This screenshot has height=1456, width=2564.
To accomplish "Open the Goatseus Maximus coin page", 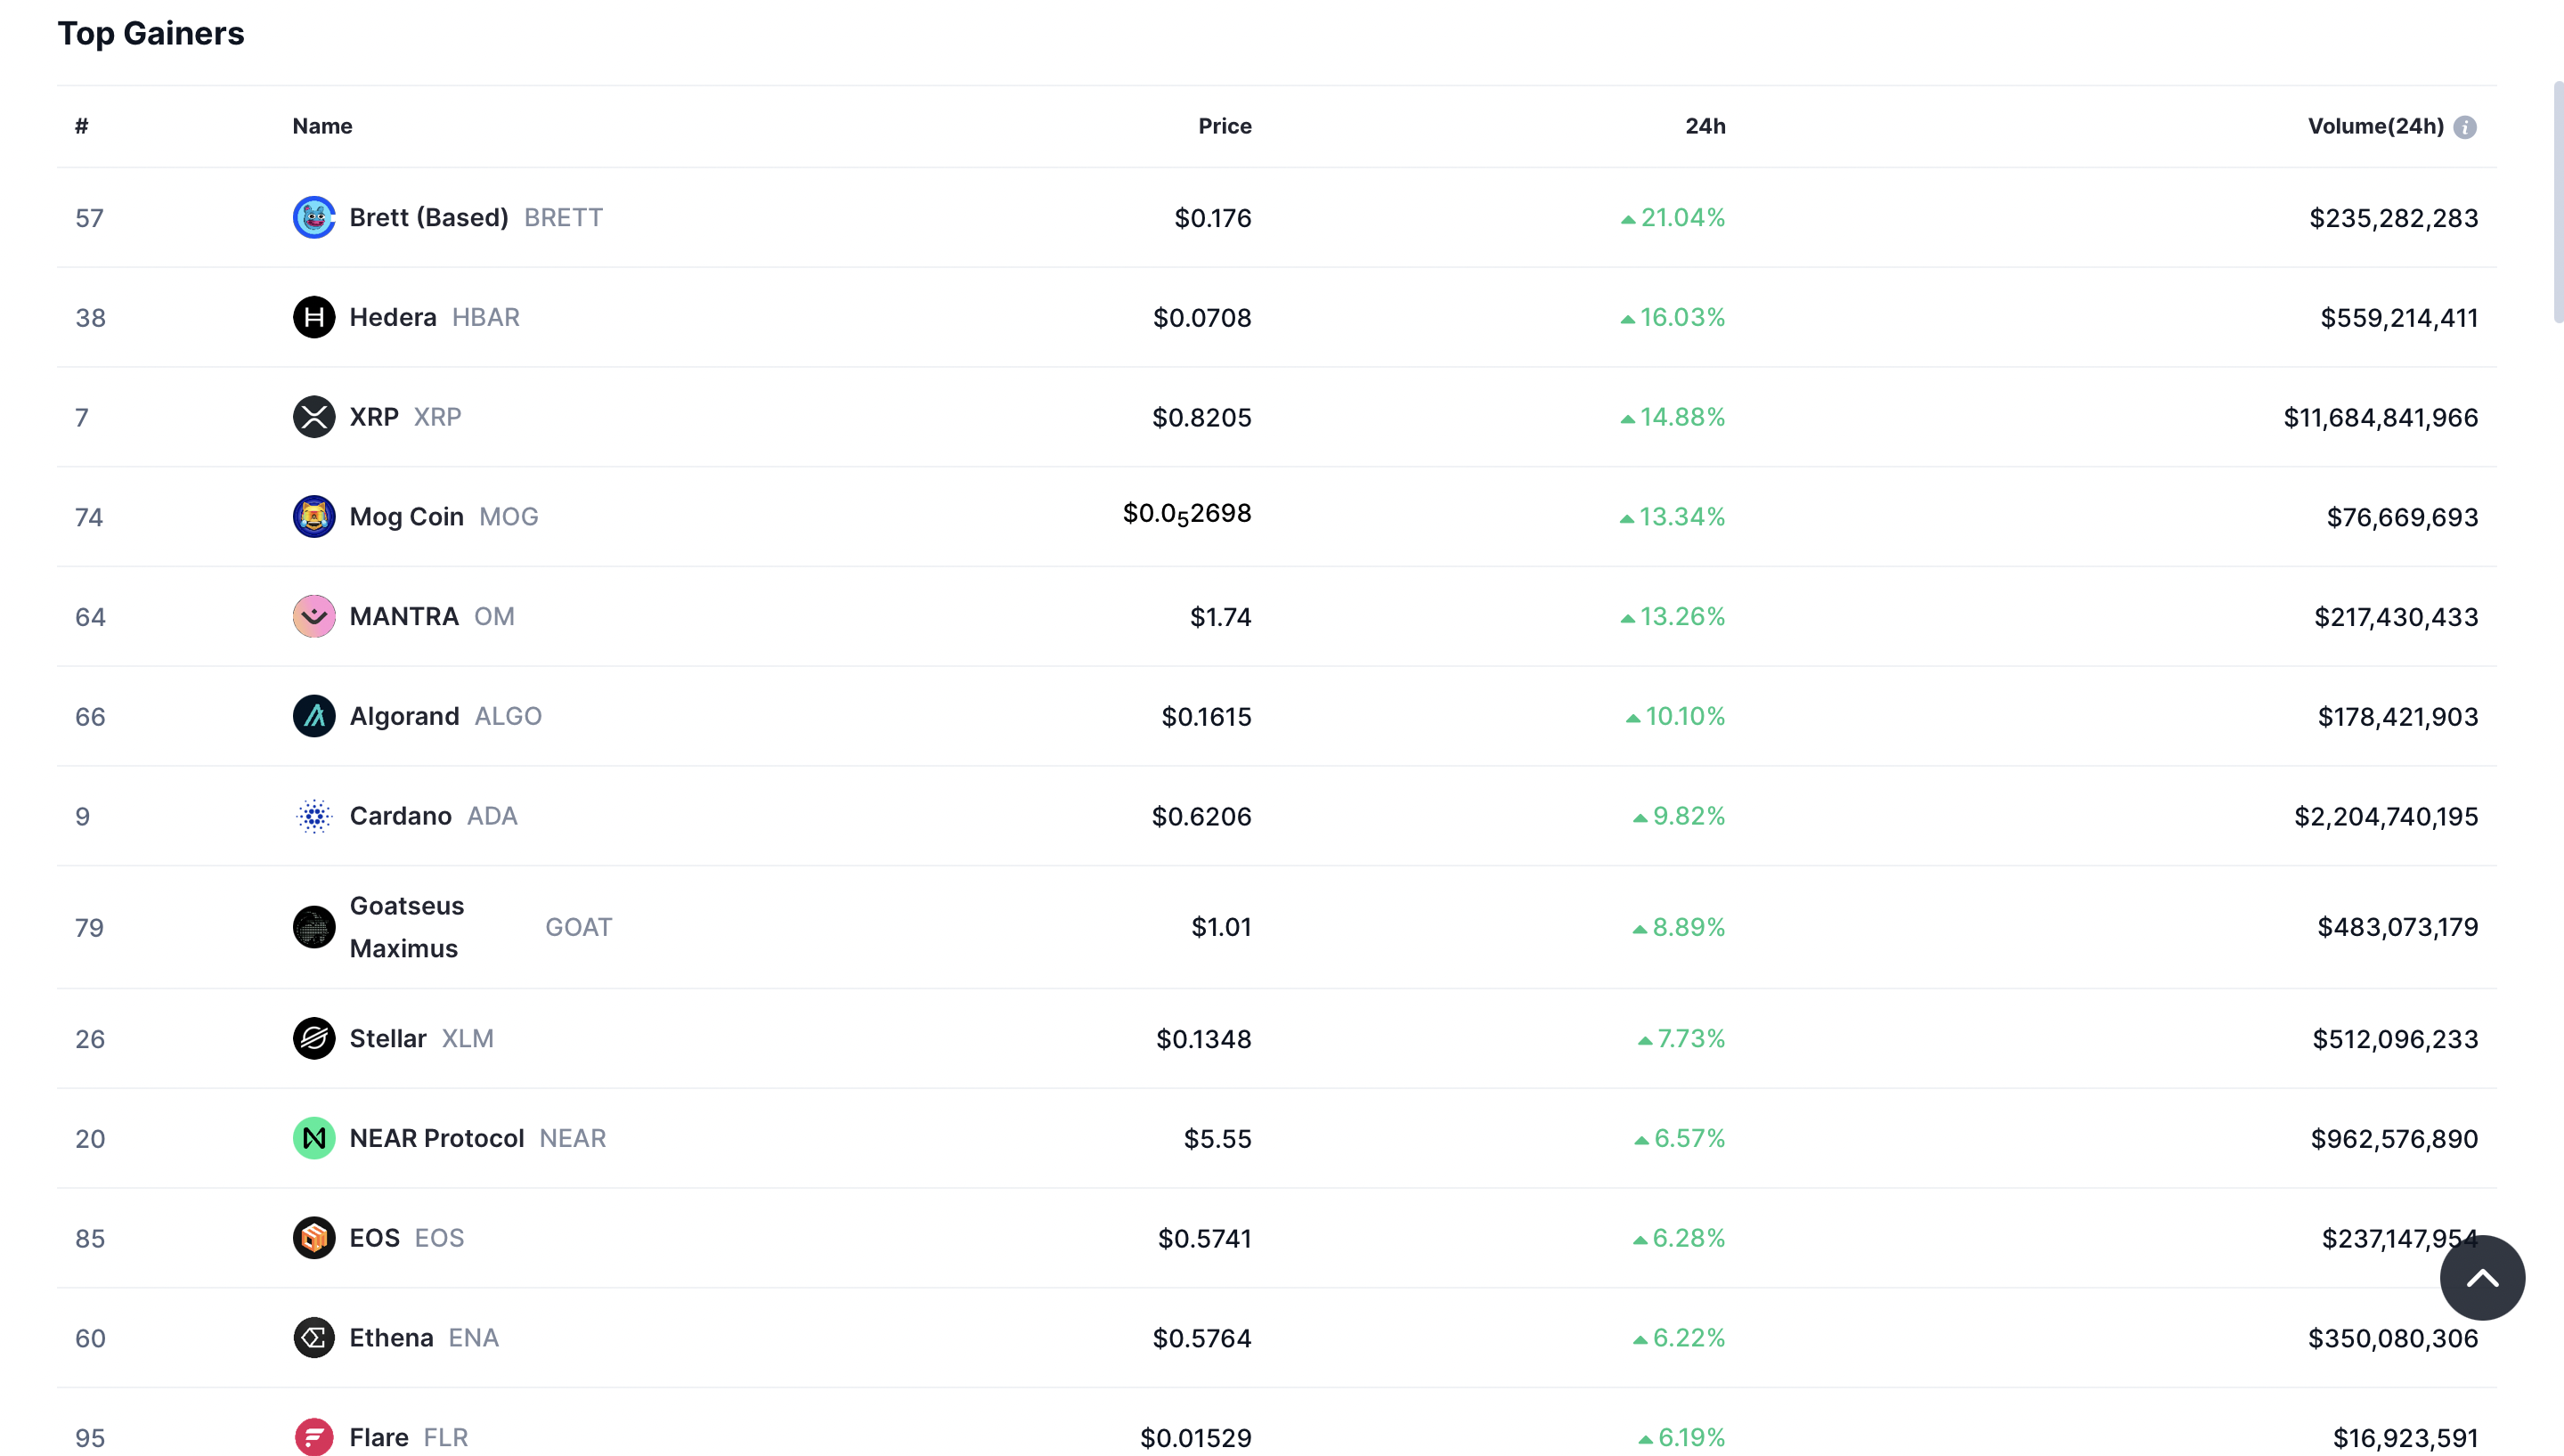I will (x=407, y=927).
